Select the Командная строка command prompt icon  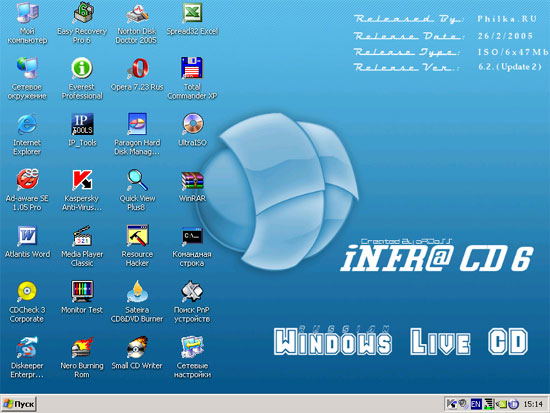[192, 236]
